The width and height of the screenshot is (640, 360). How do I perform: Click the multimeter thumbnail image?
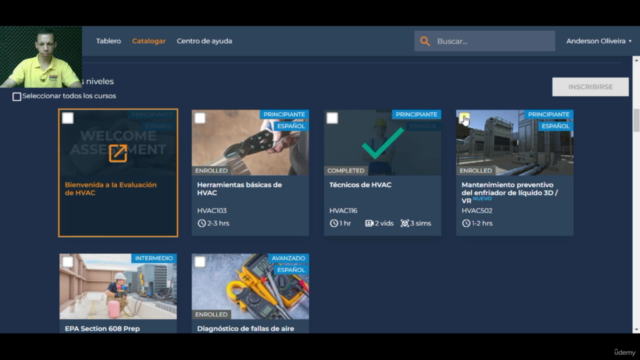(x=250, y=287)
